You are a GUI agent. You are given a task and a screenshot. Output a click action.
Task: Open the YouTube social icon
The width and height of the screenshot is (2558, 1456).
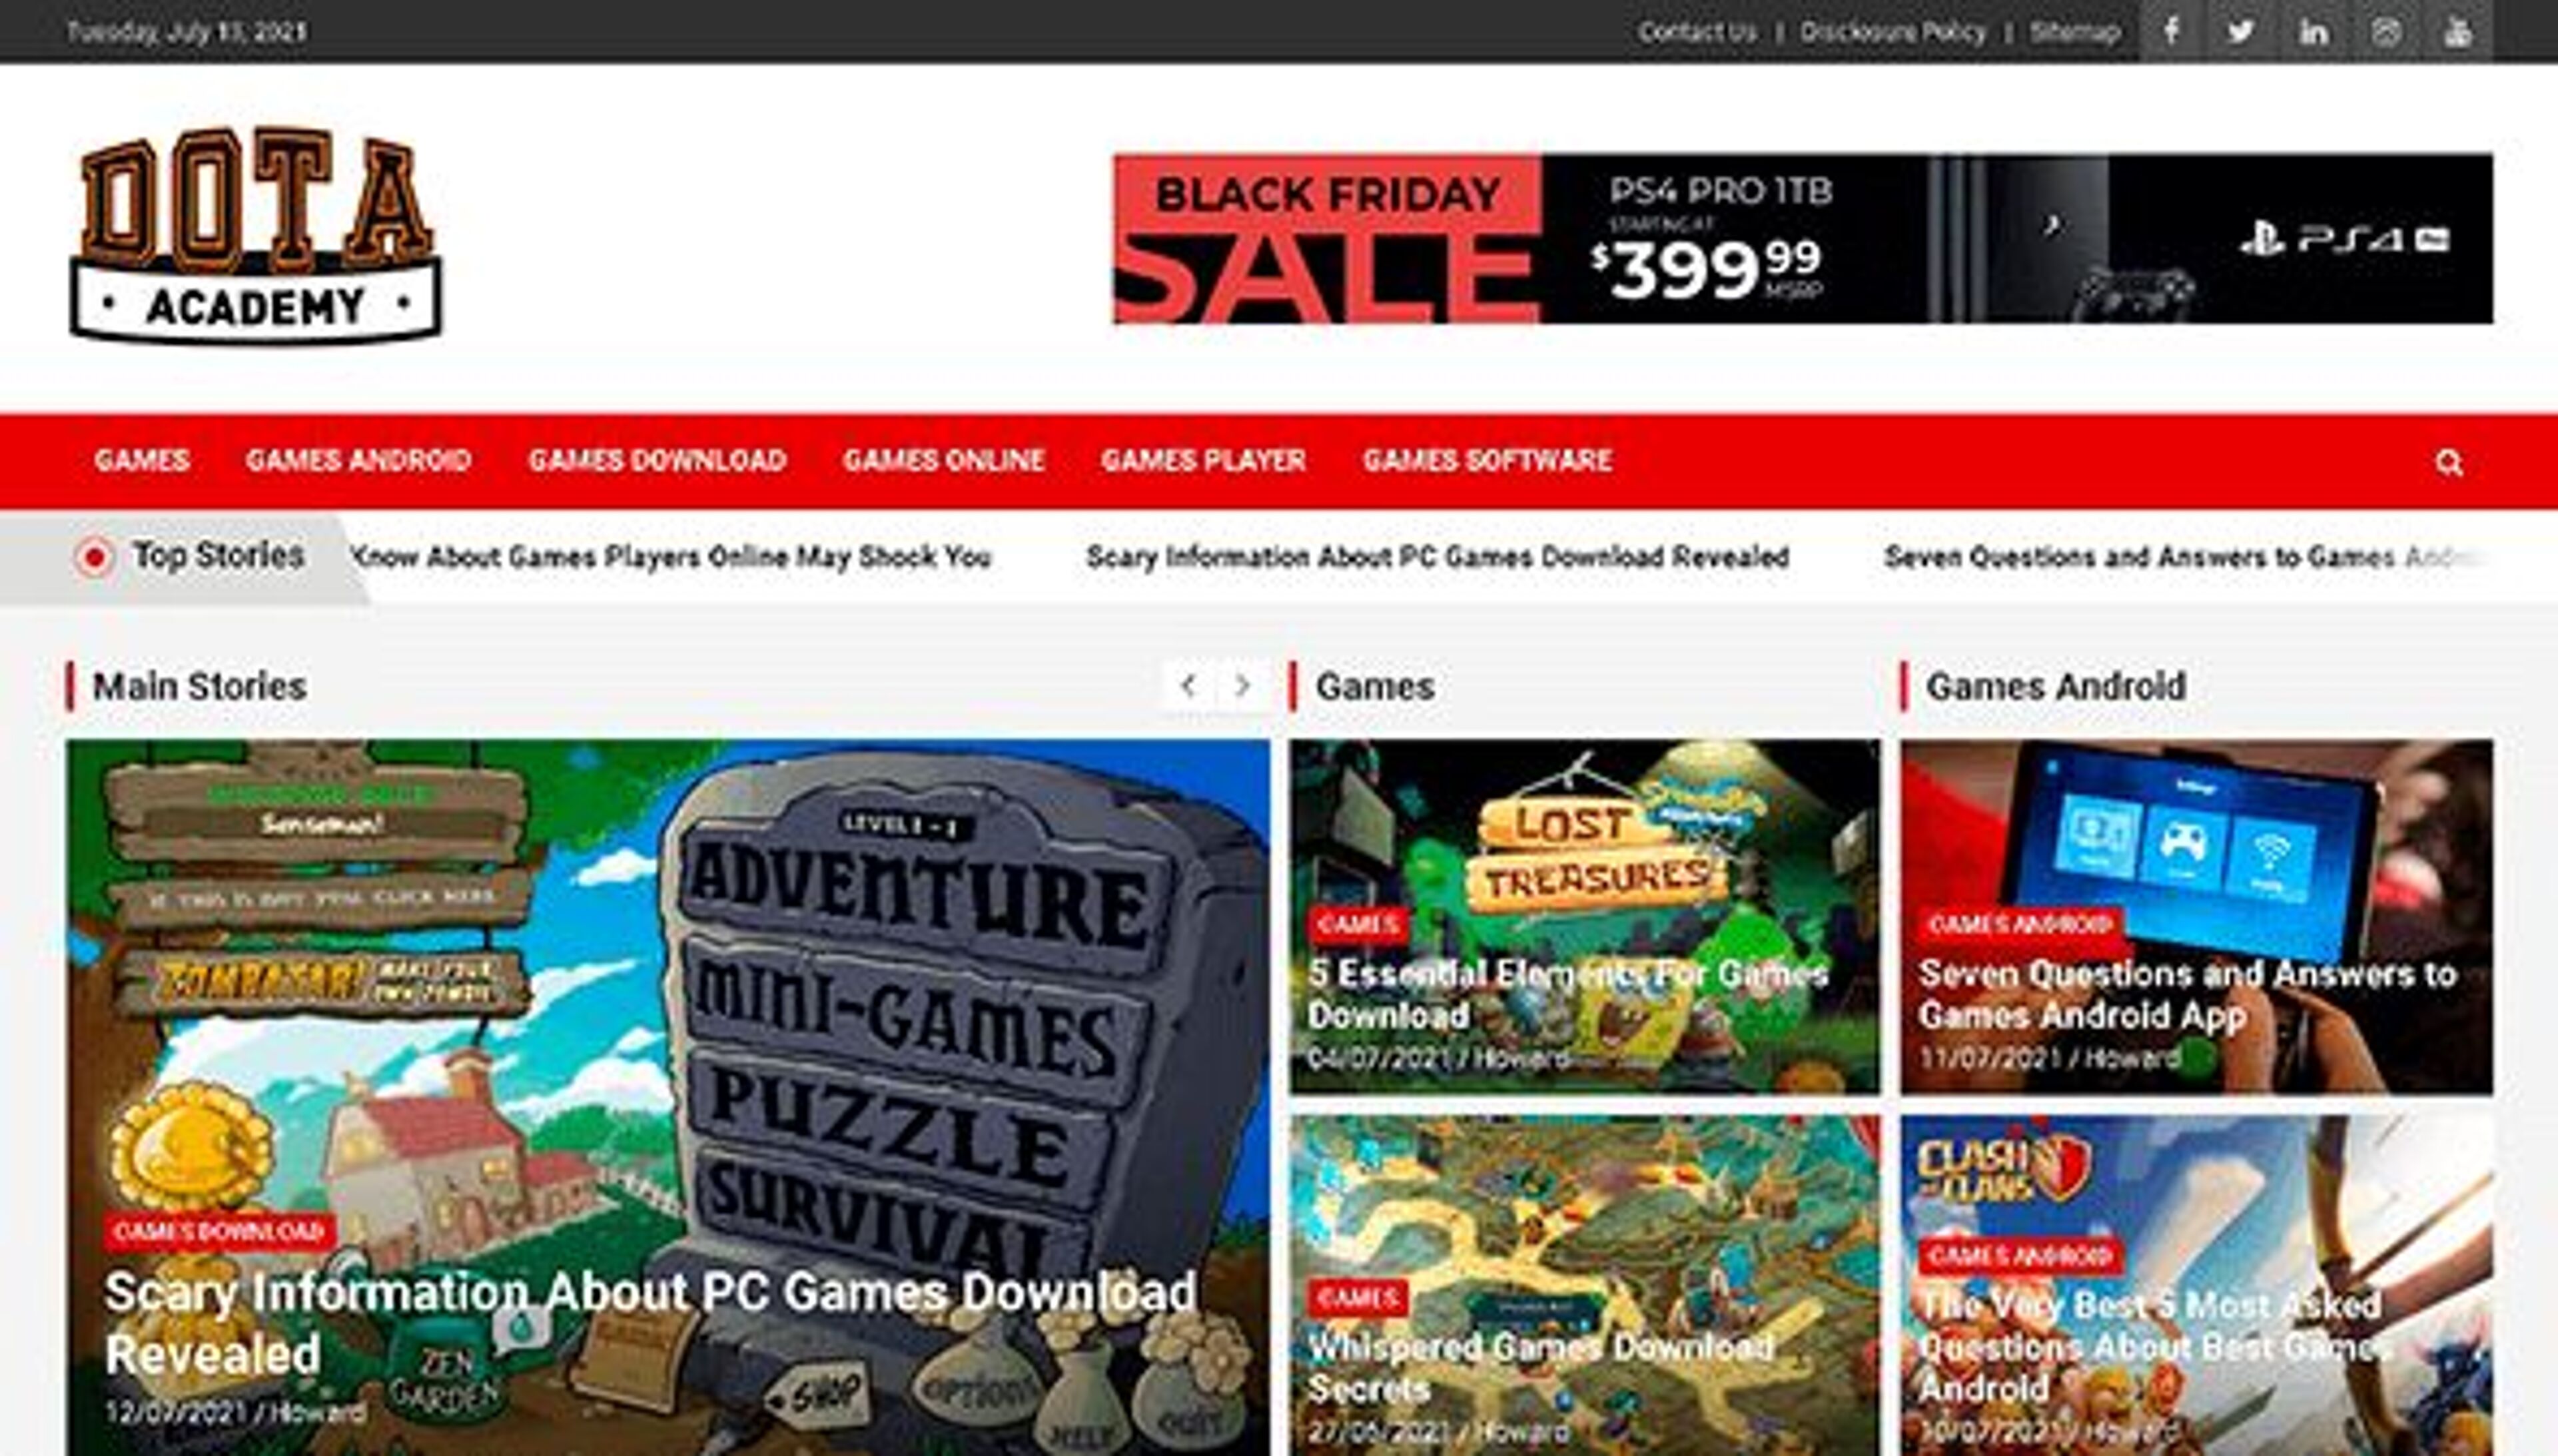(x=2458, y=31)
